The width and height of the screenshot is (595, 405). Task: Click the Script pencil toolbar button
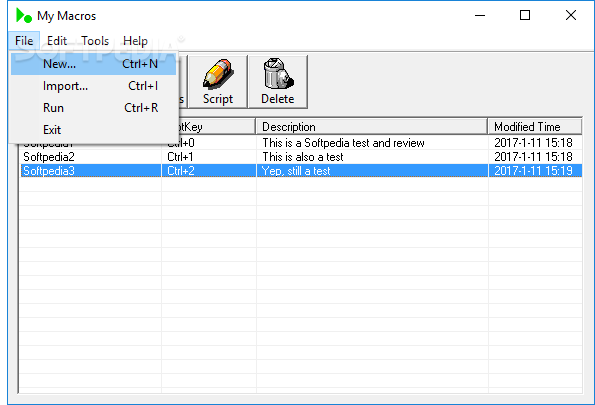[x=218, y=82]
